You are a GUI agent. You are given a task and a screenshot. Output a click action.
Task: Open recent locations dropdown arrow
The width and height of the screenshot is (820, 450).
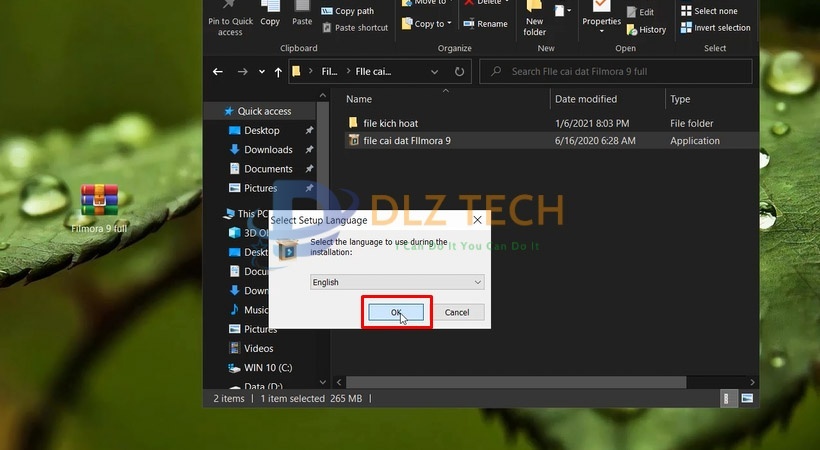(261, 72)
